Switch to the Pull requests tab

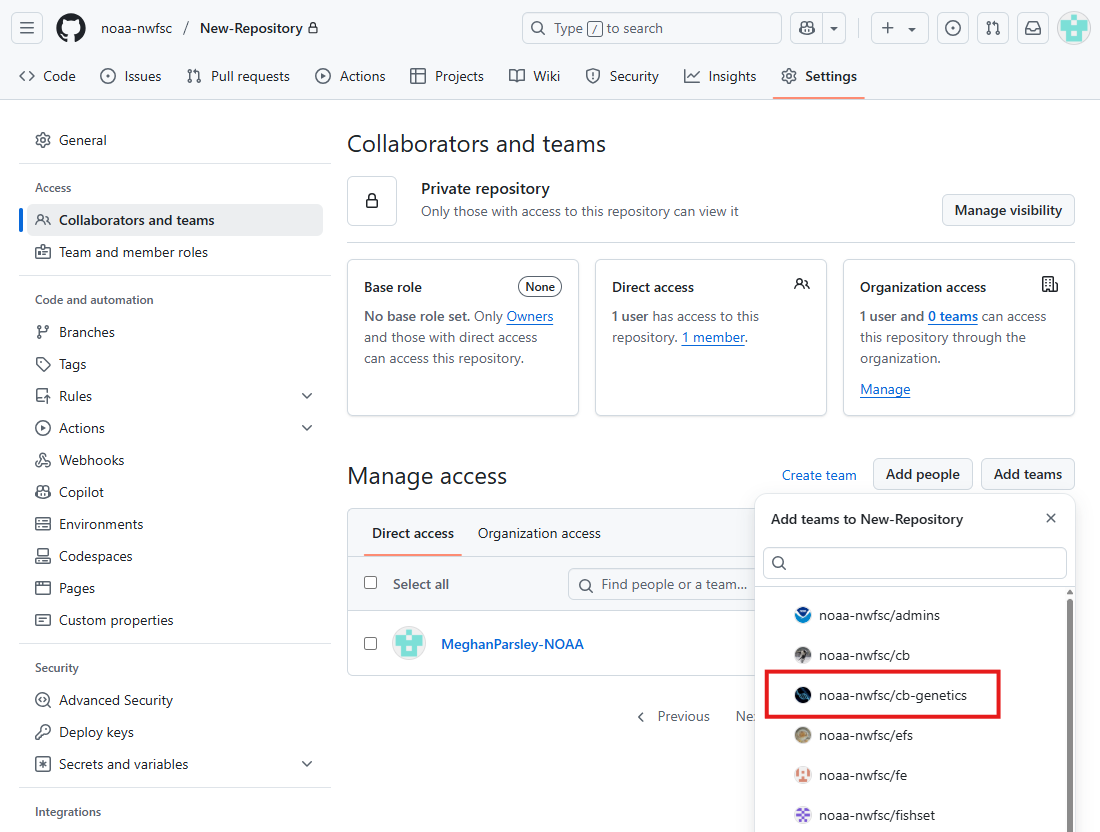(x=239, y=76)
